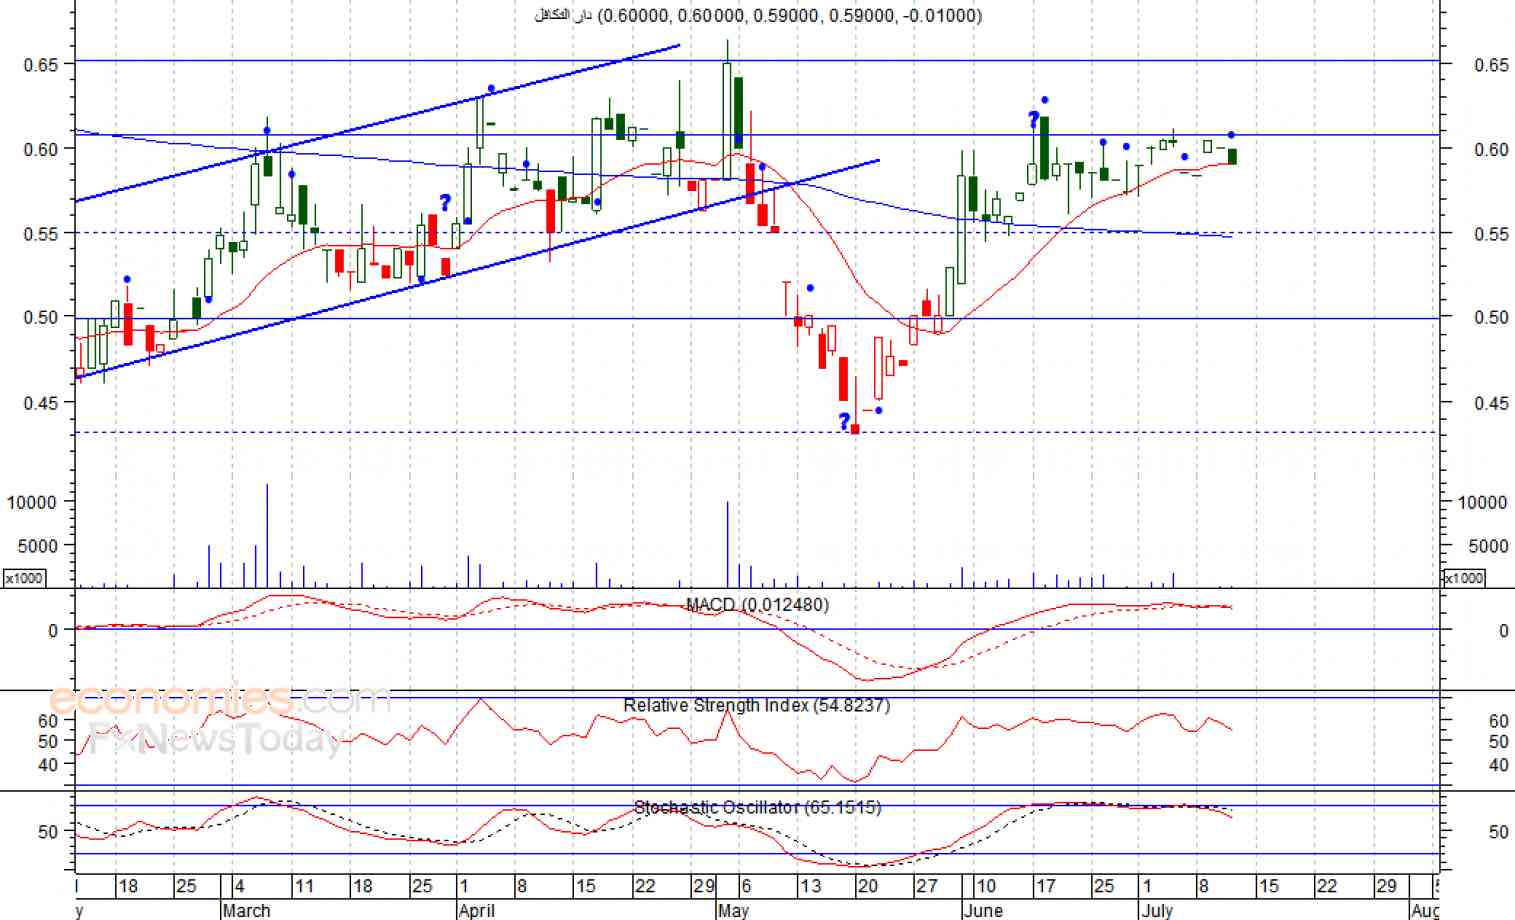Screen dimensions: 1515x920
Task: Click the 10000 volume label on left axis
Action: tap(31, 502)
